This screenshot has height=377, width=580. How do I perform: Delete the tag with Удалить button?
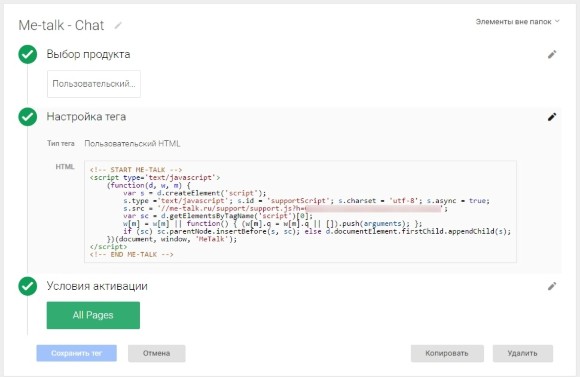coord(522,353)
